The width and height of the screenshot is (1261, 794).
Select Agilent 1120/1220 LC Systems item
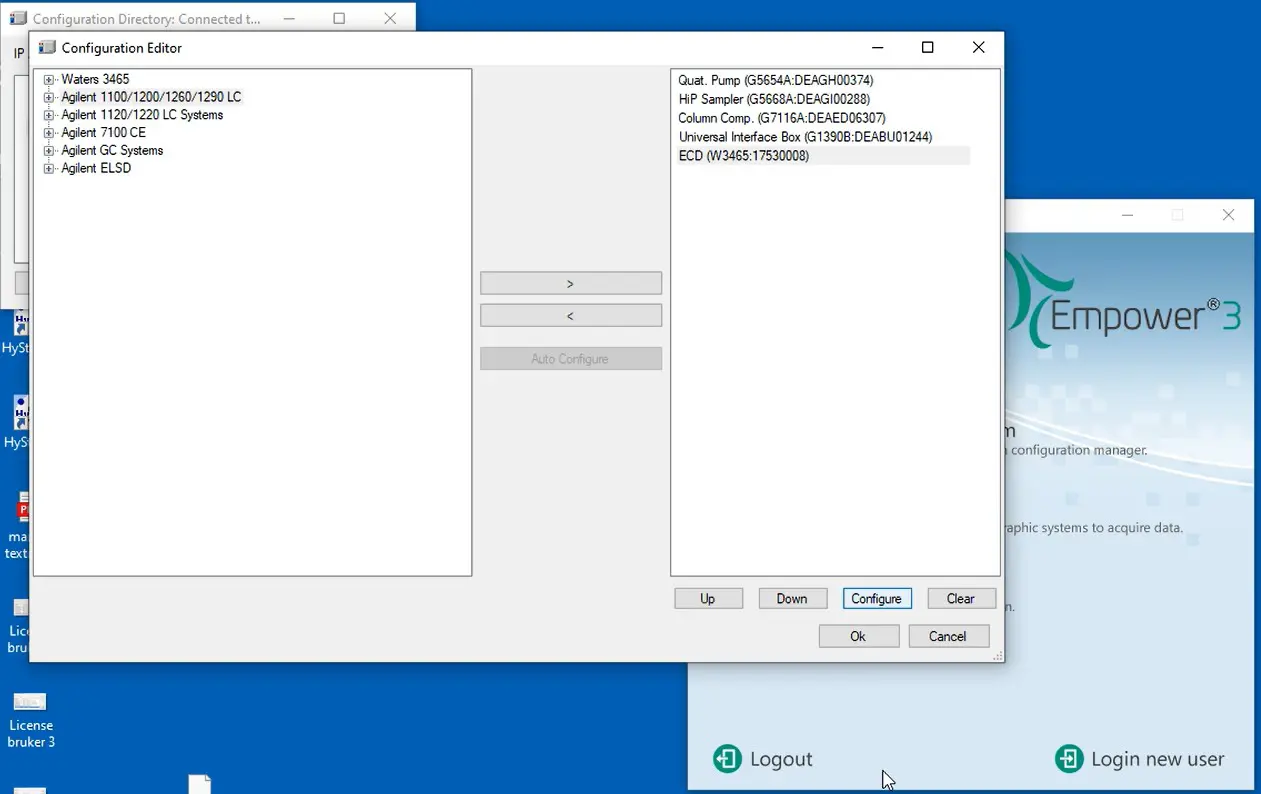point(142,115)
